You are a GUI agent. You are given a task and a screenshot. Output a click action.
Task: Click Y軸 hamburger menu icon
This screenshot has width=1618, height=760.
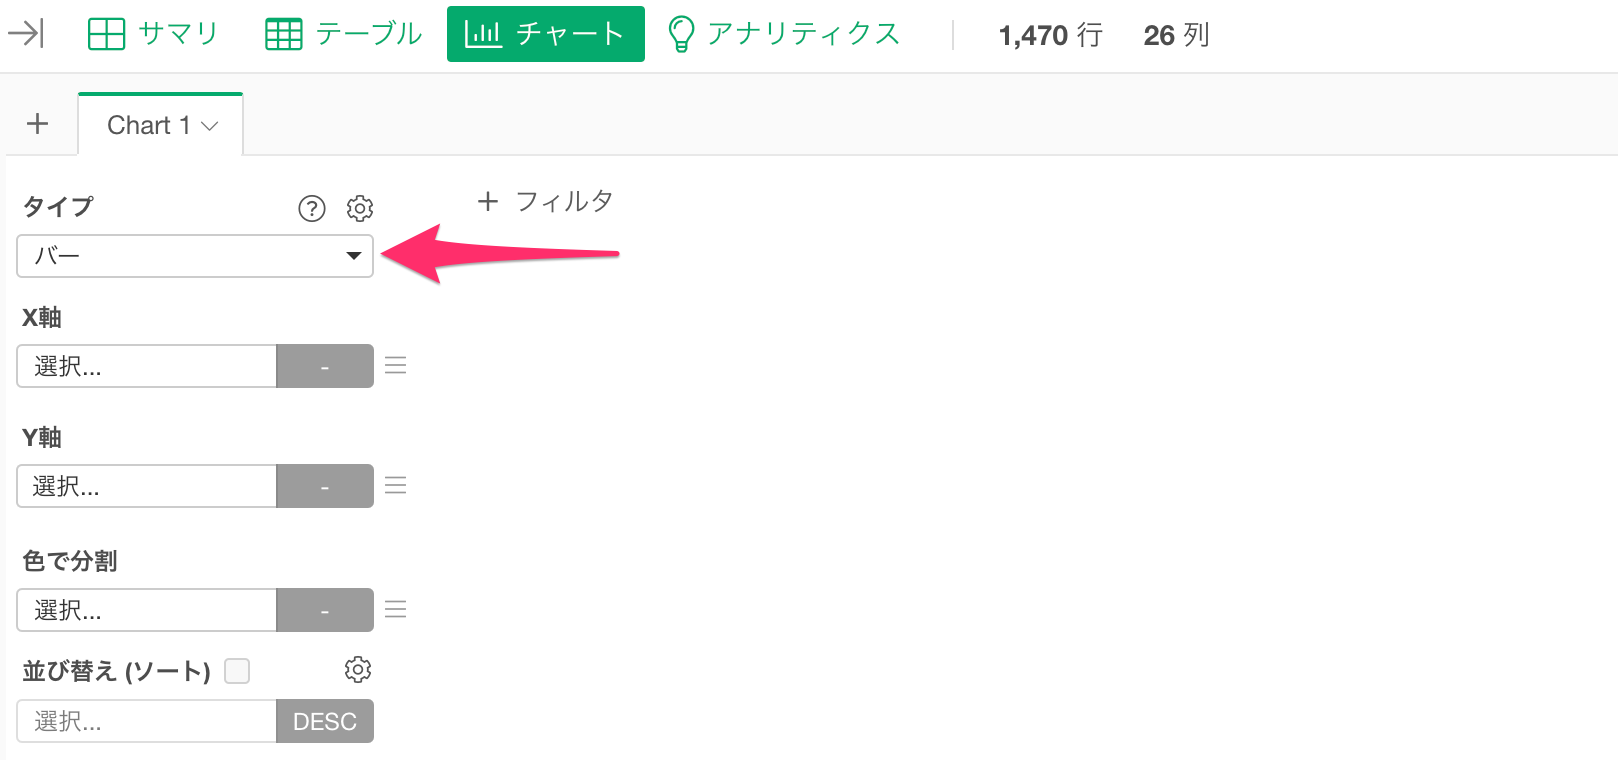(x=396, y=486)
